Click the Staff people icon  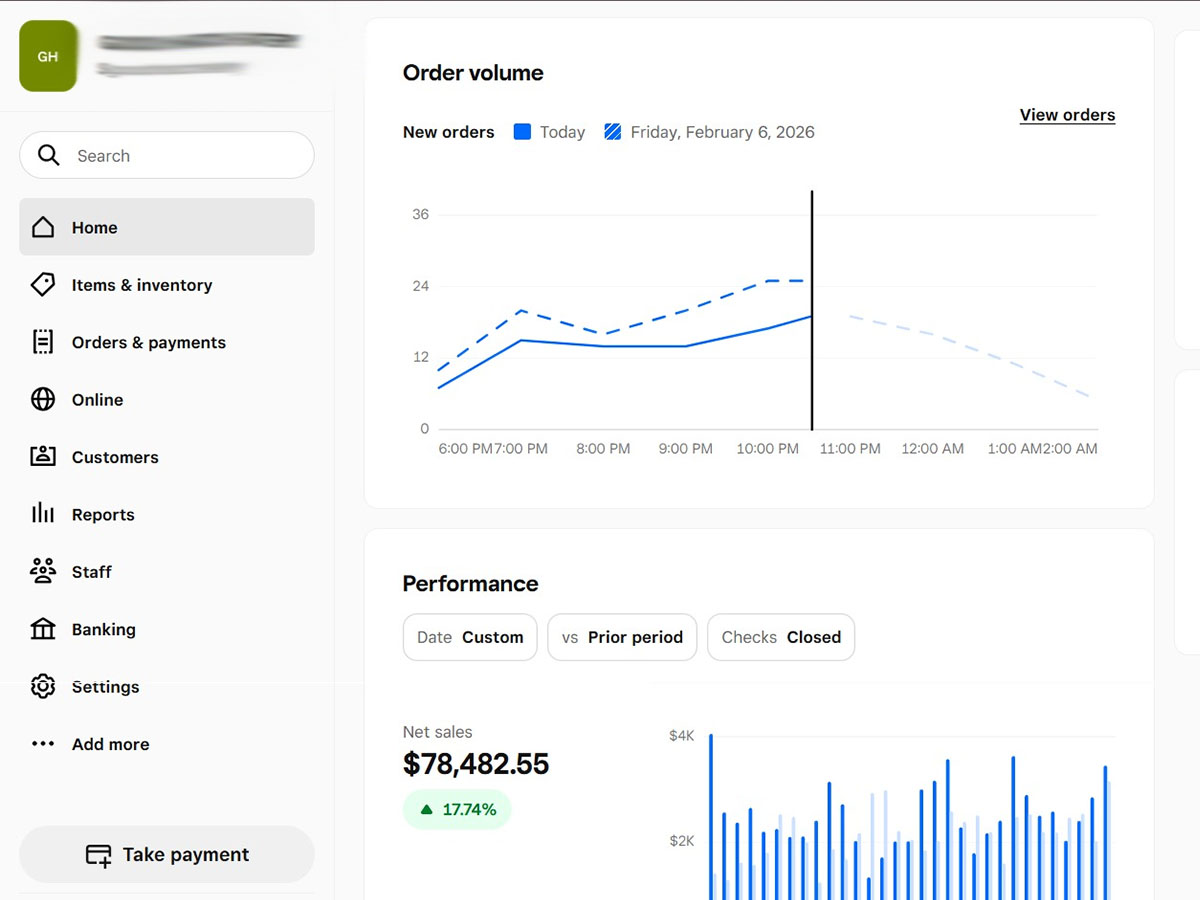tap(43, 571)
